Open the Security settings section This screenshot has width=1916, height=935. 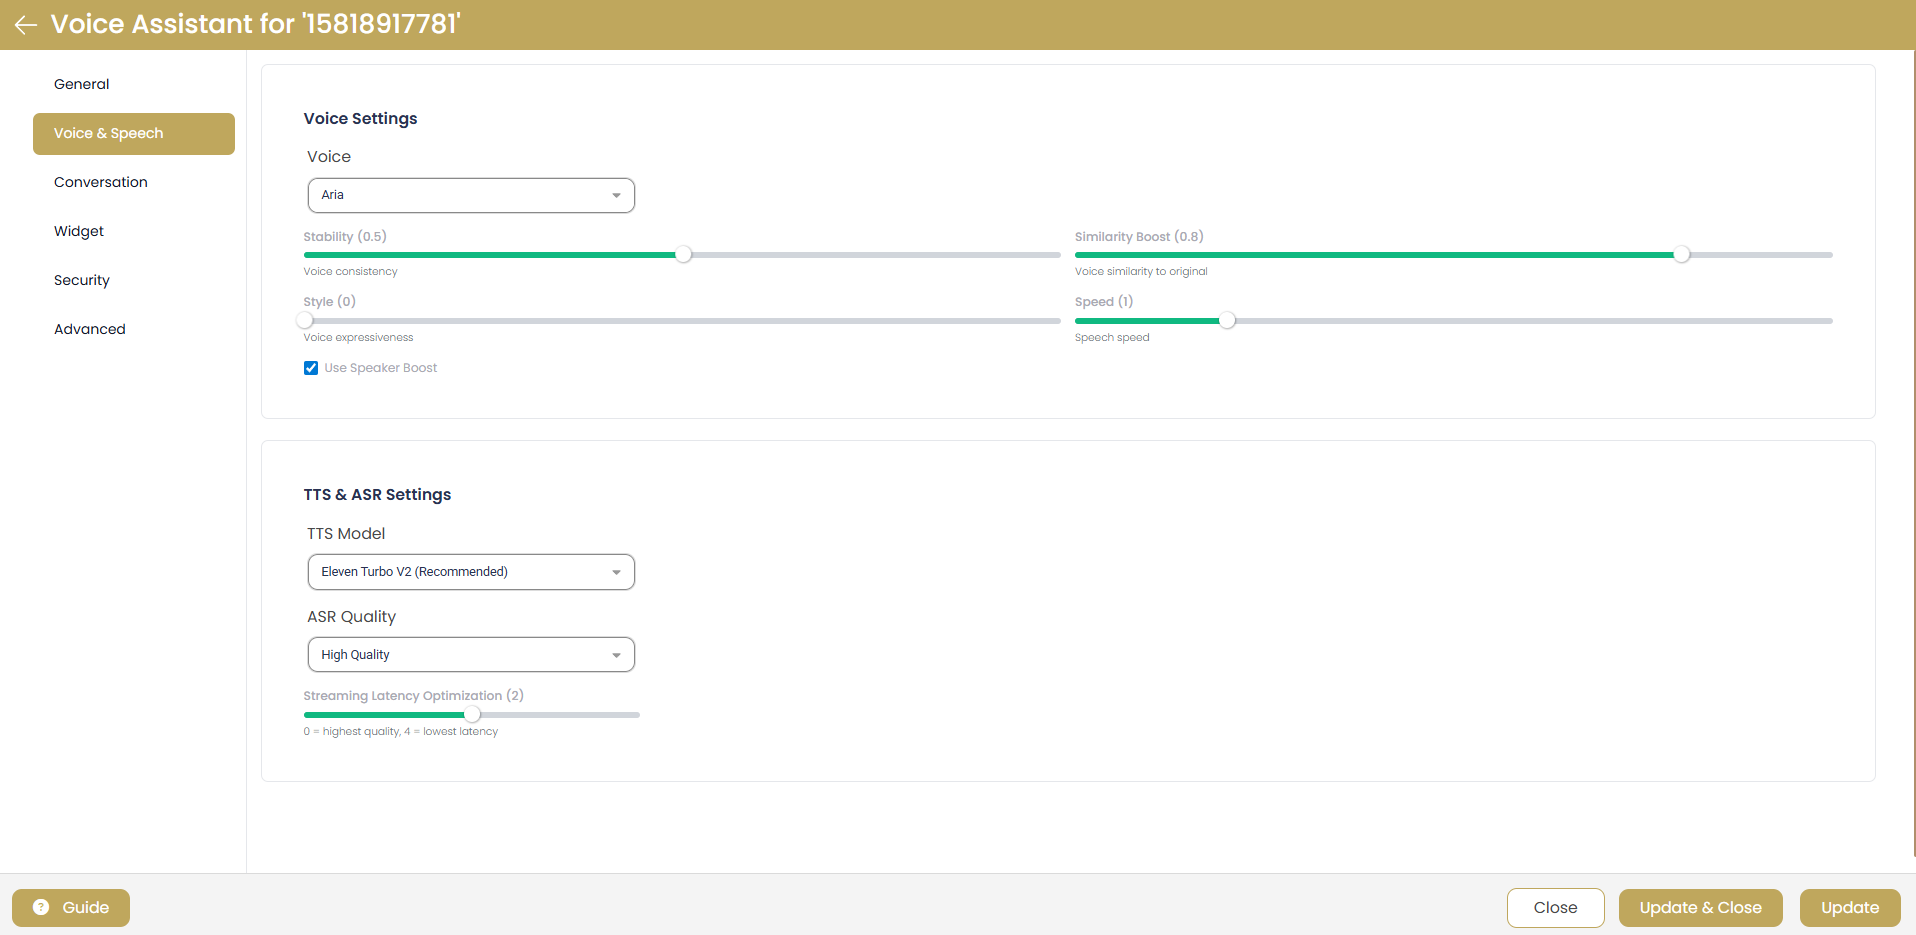(81, 280)
